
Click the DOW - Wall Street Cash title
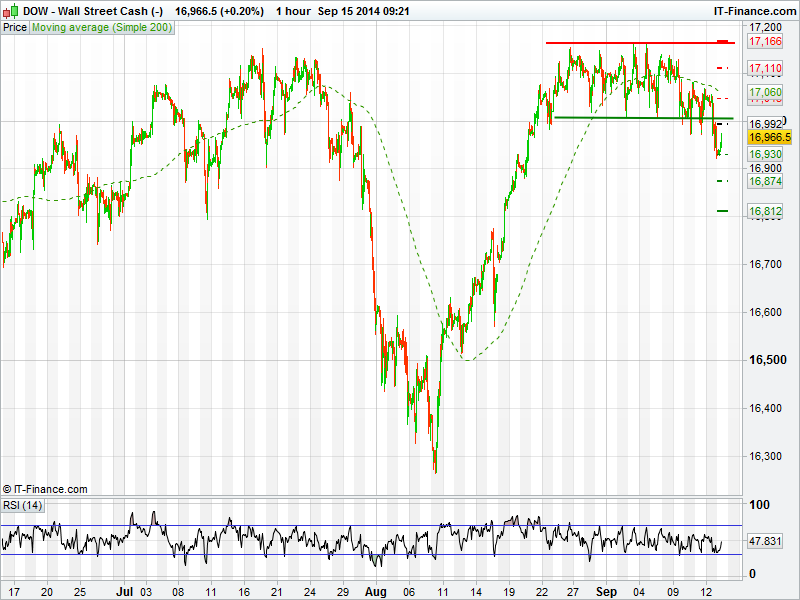[x=85, y=10]
